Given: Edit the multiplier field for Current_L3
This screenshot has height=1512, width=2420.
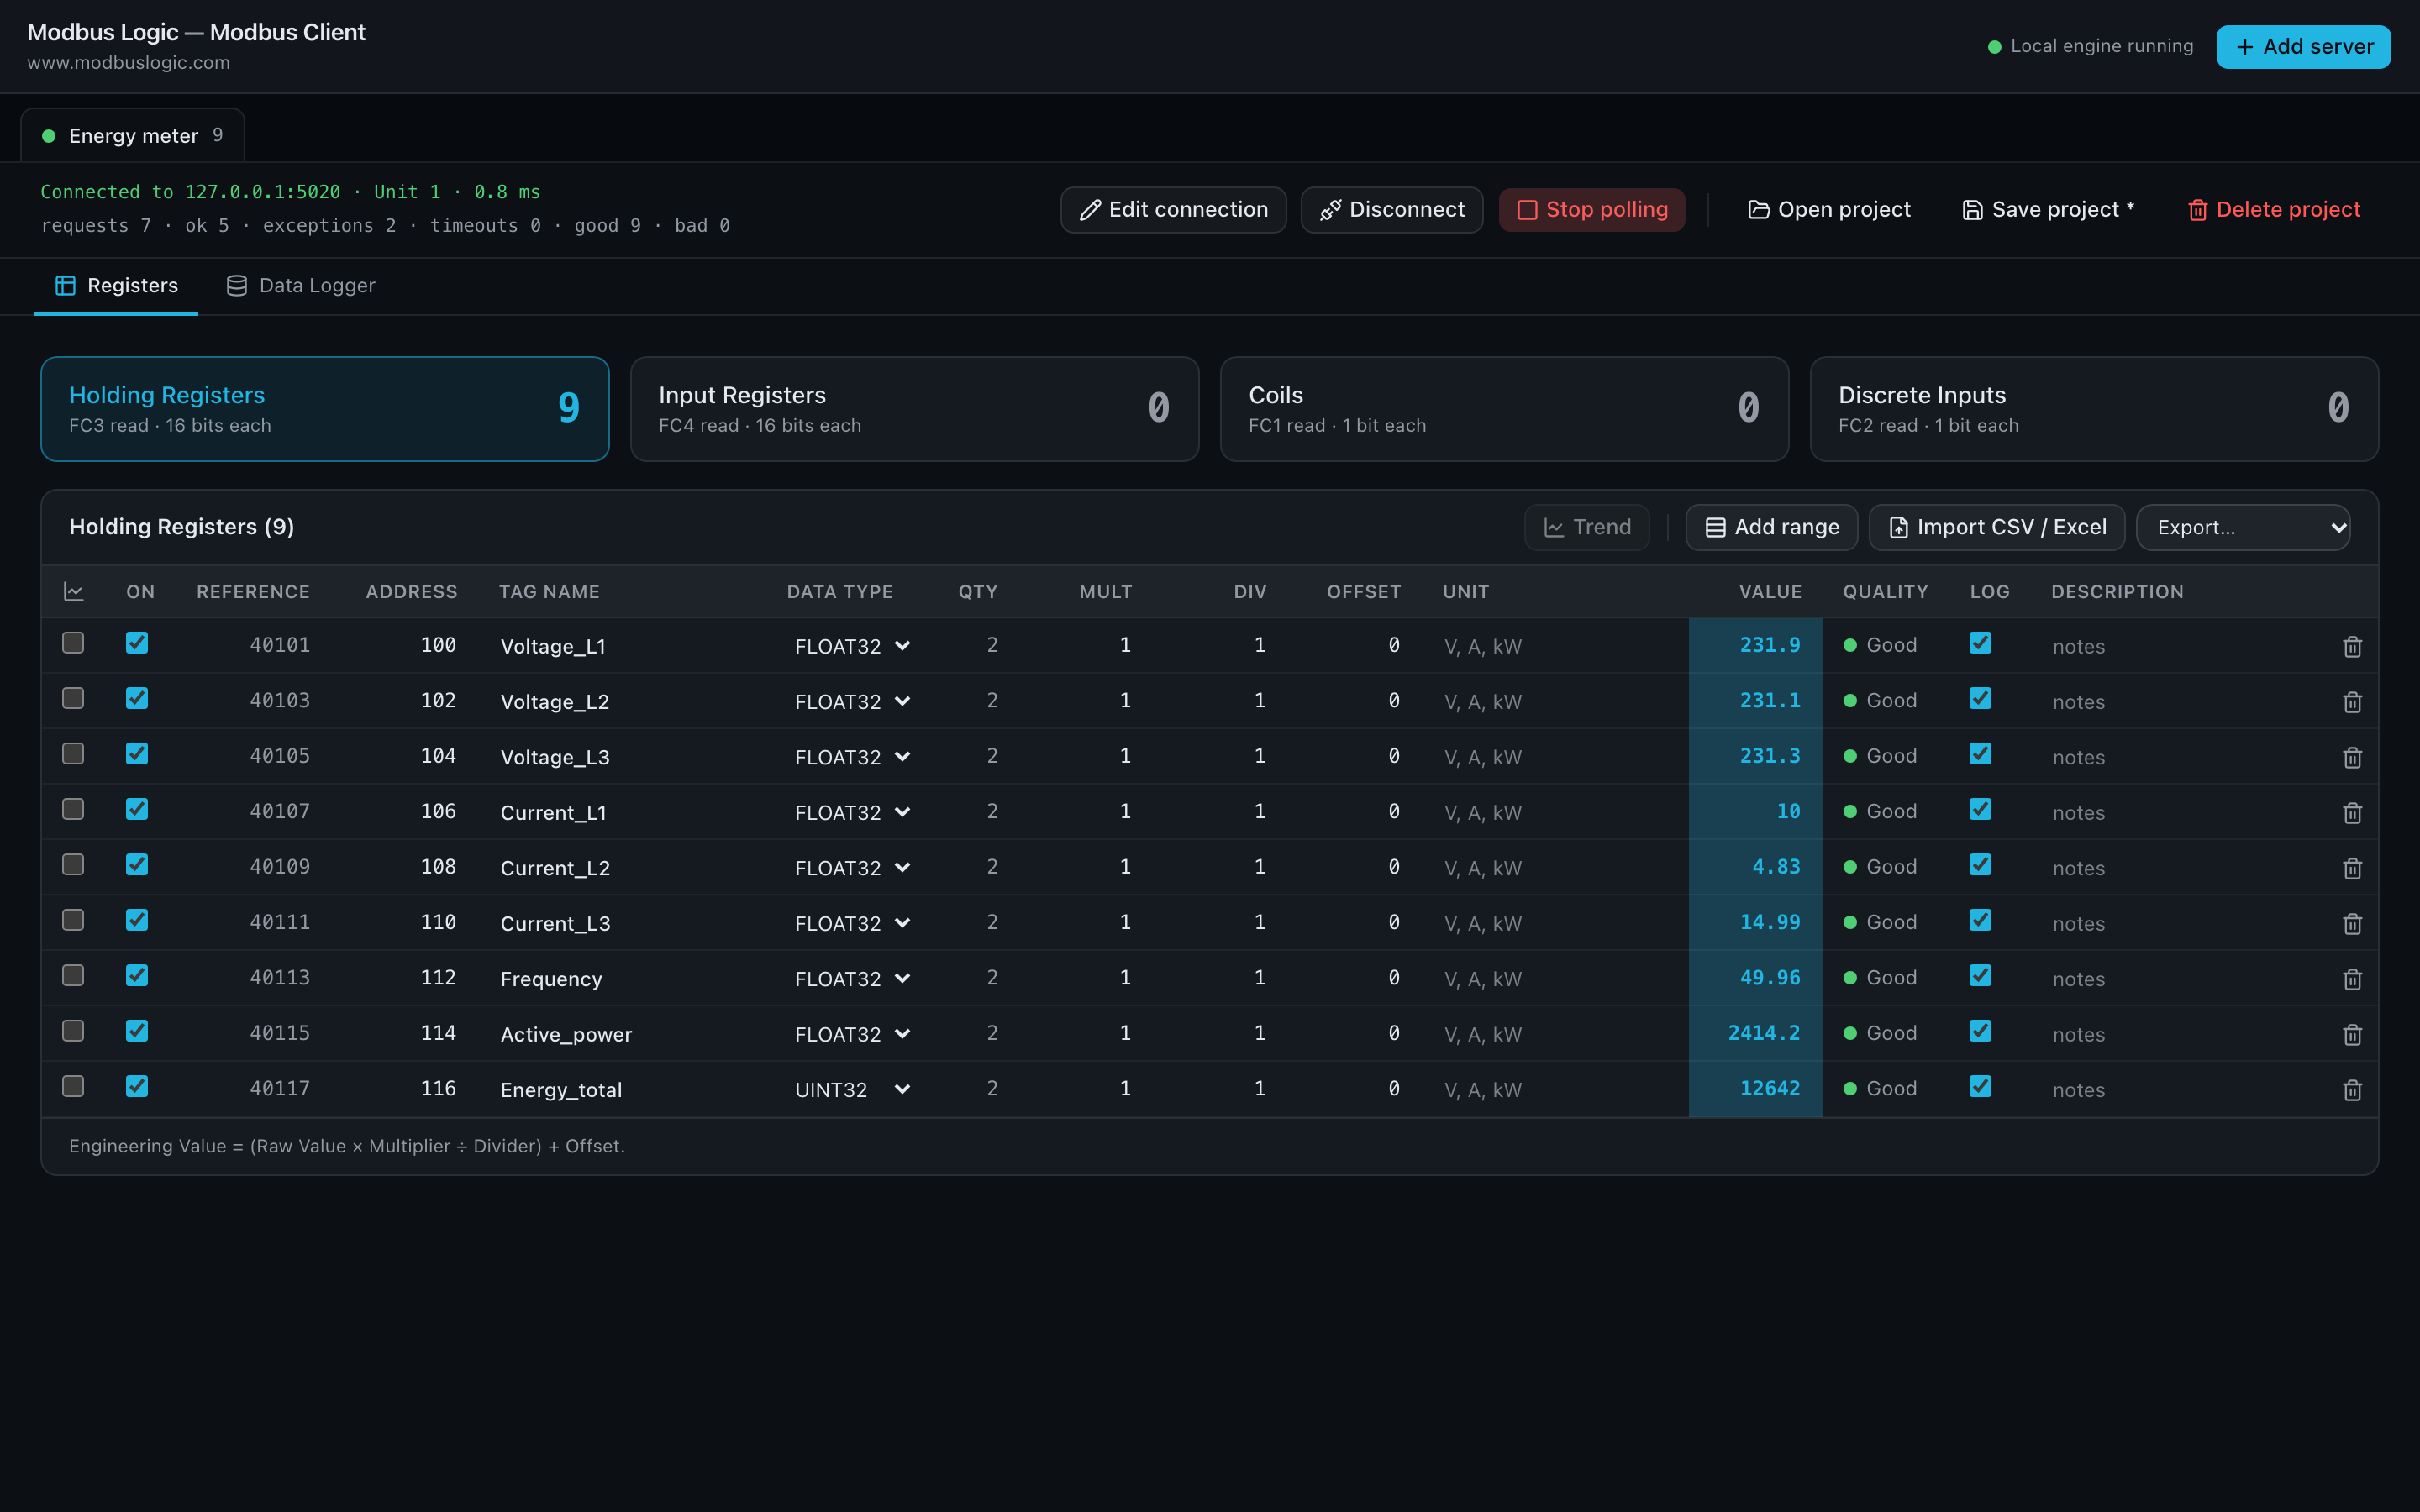Looking at the screenshot, I should pos(1085,922).
